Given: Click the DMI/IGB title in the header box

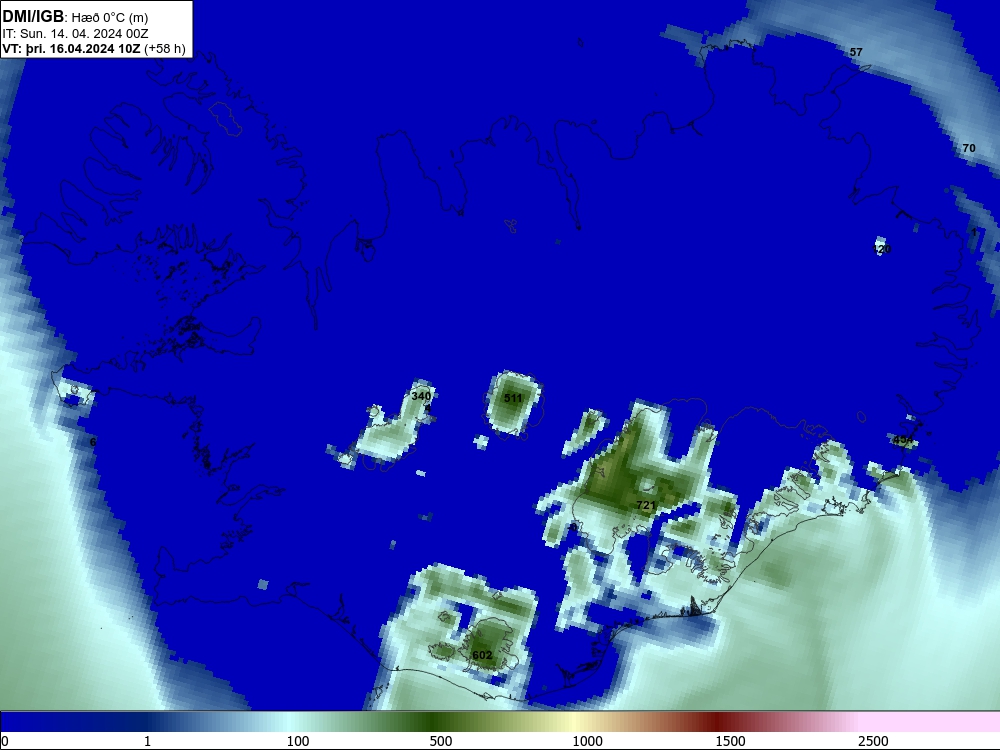Looking at the screenshot, I should (x=33, y=16).
